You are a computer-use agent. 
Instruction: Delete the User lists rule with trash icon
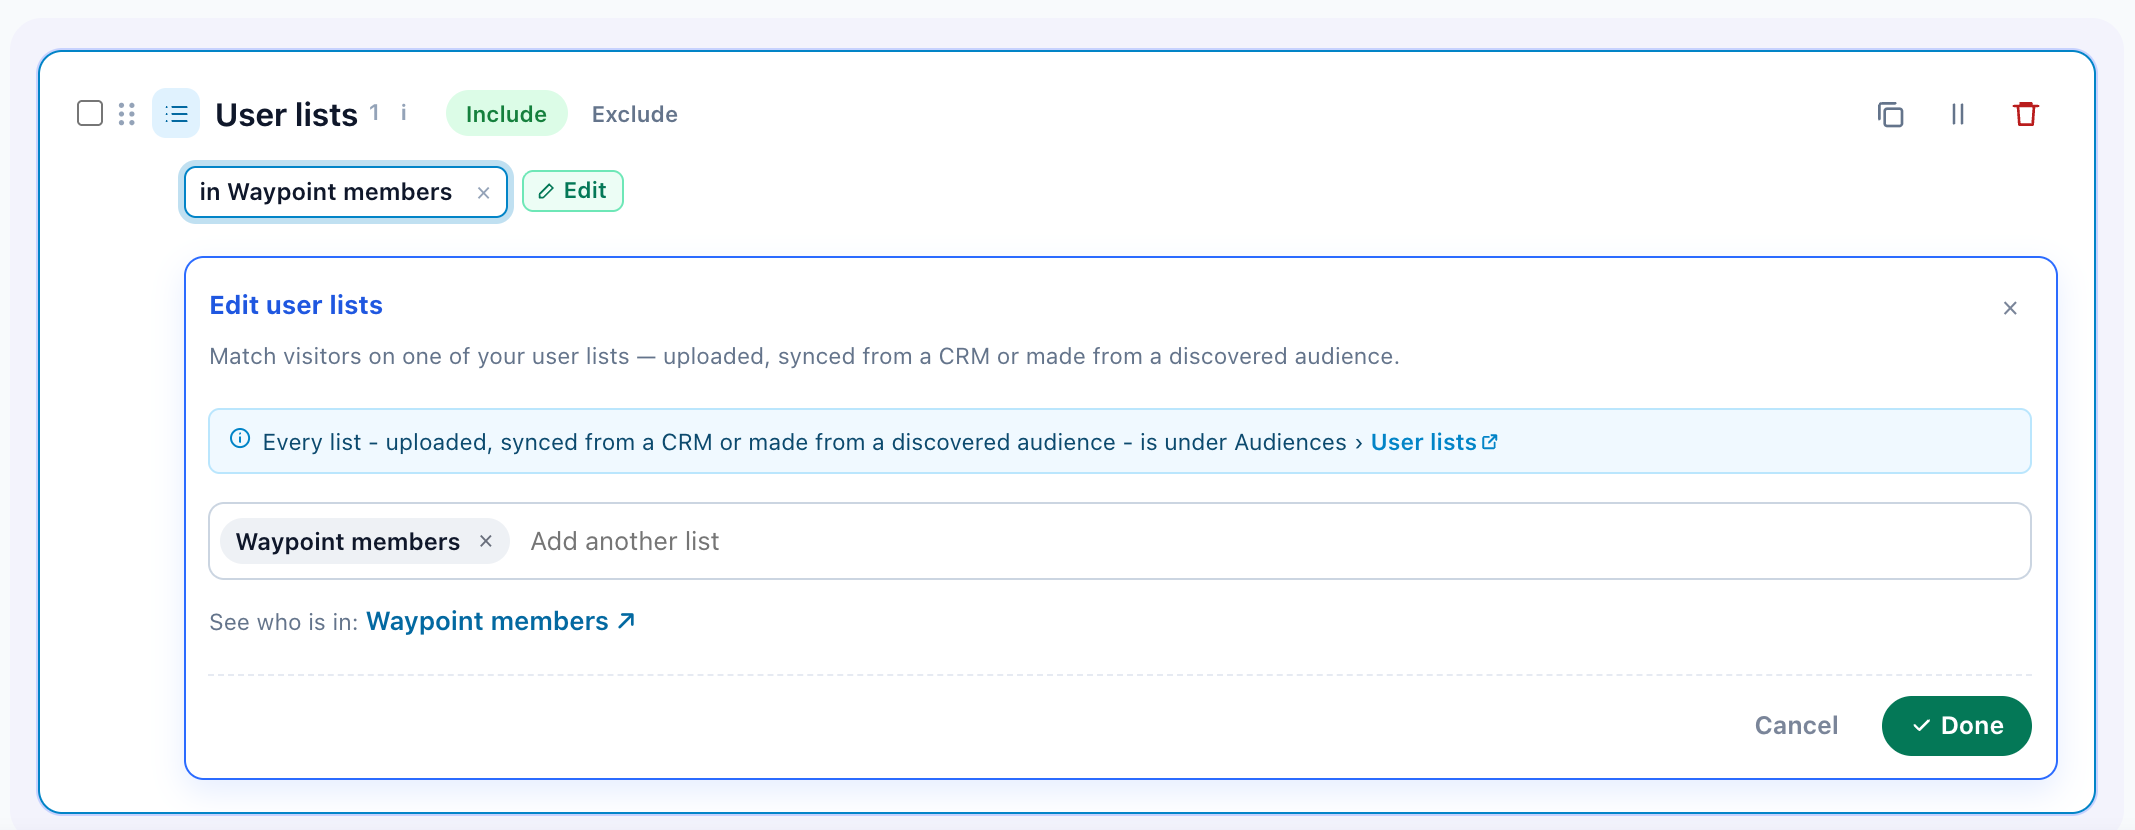click(x=2026, y=114)
